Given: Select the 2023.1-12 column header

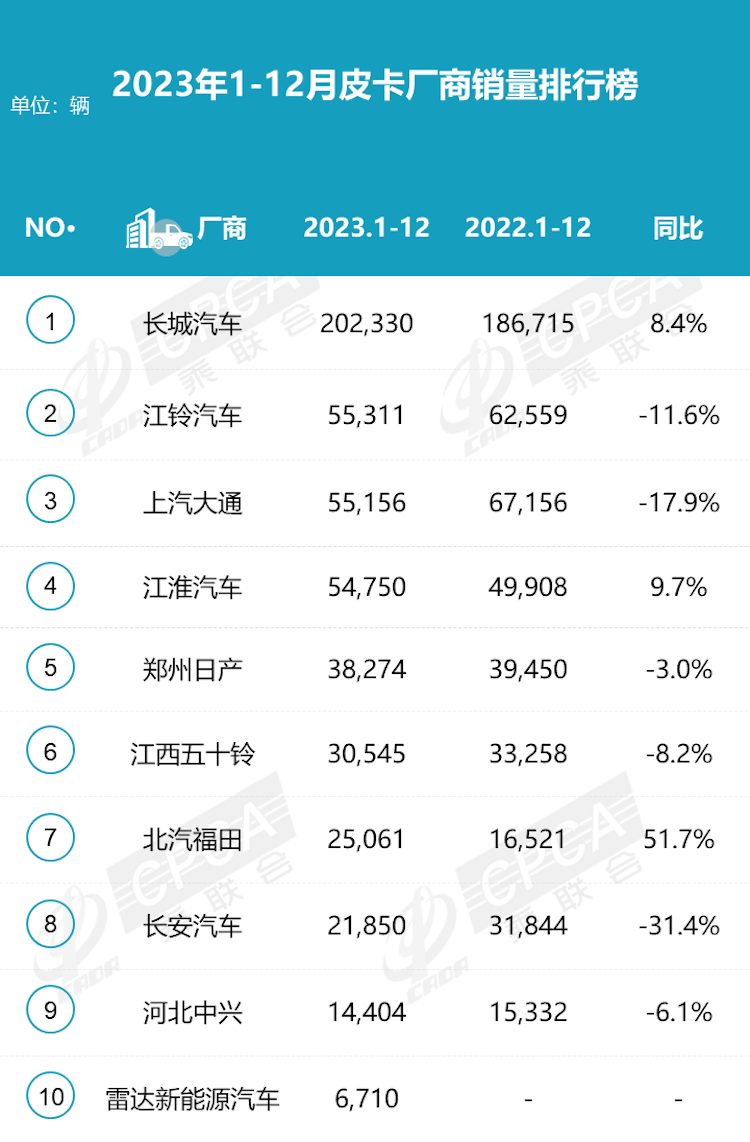Looking at the screenshot, I should (366, 228).
